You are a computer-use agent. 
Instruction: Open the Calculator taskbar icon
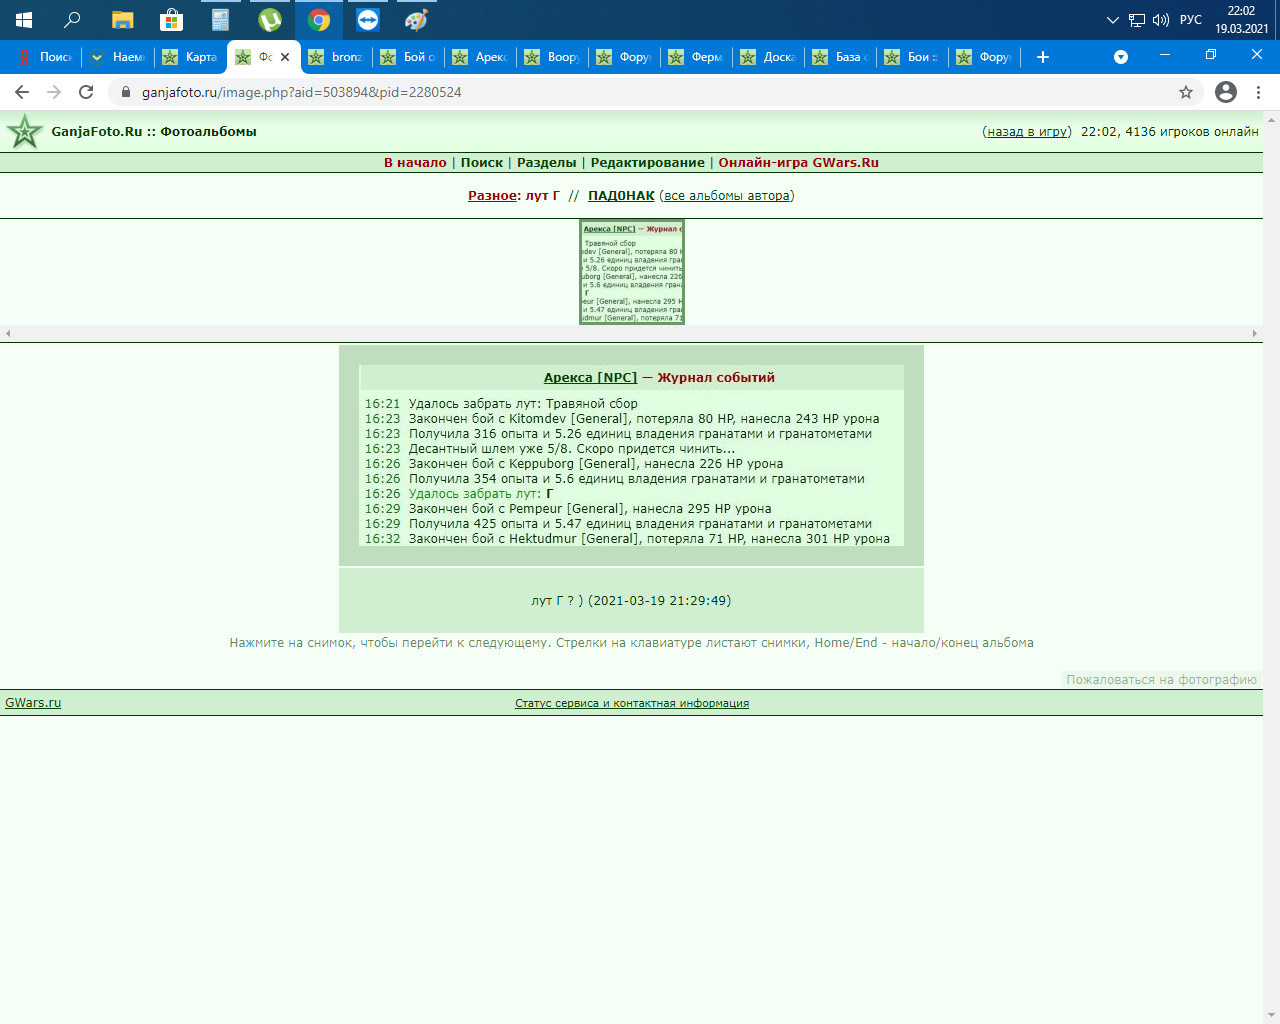tap(220, 20)
